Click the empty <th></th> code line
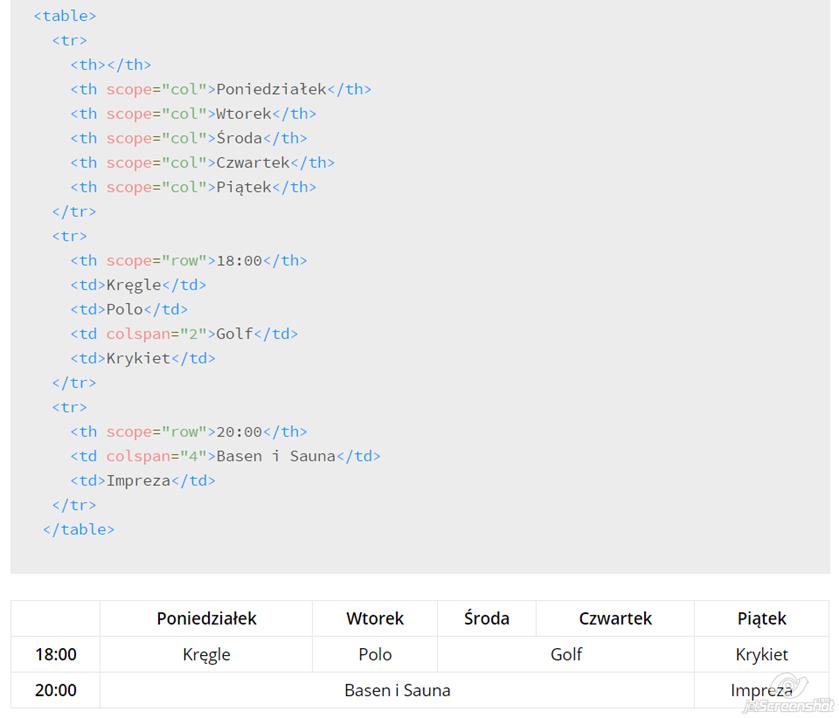The width and height of the screenshot is (839, 718). [x=111, y=65]
